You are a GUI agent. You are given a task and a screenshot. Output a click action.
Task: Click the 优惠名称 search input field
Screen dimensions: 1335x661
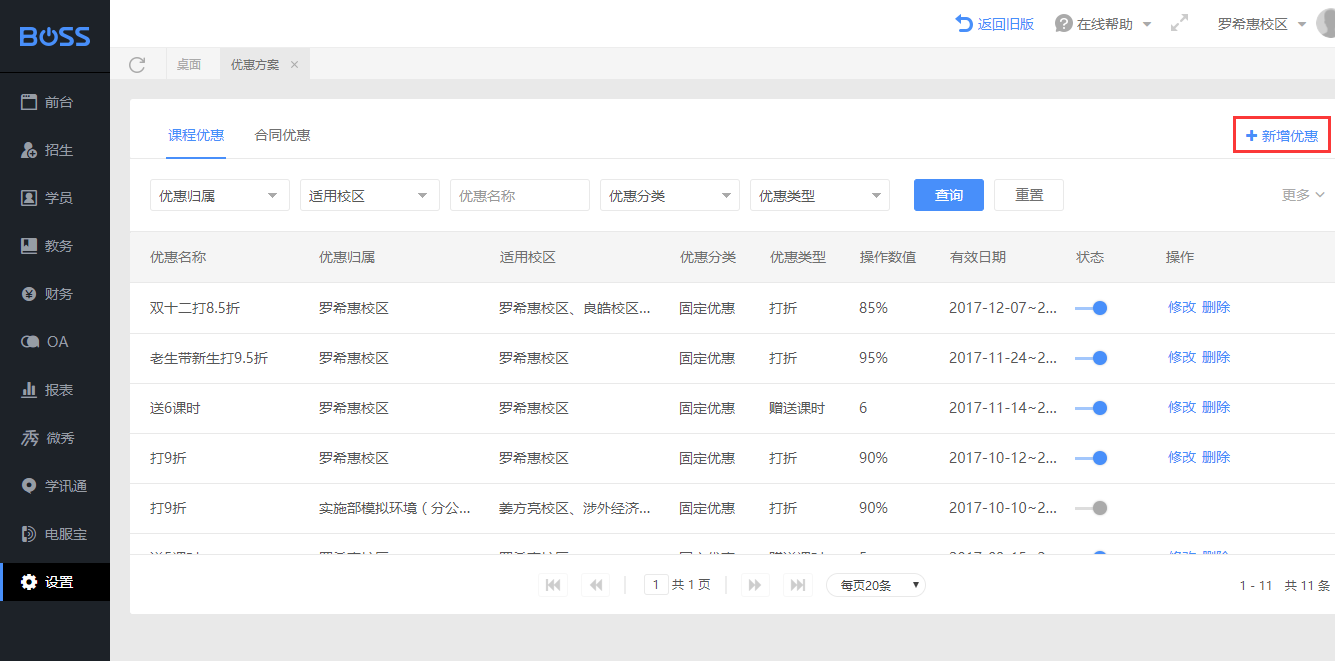520,195
